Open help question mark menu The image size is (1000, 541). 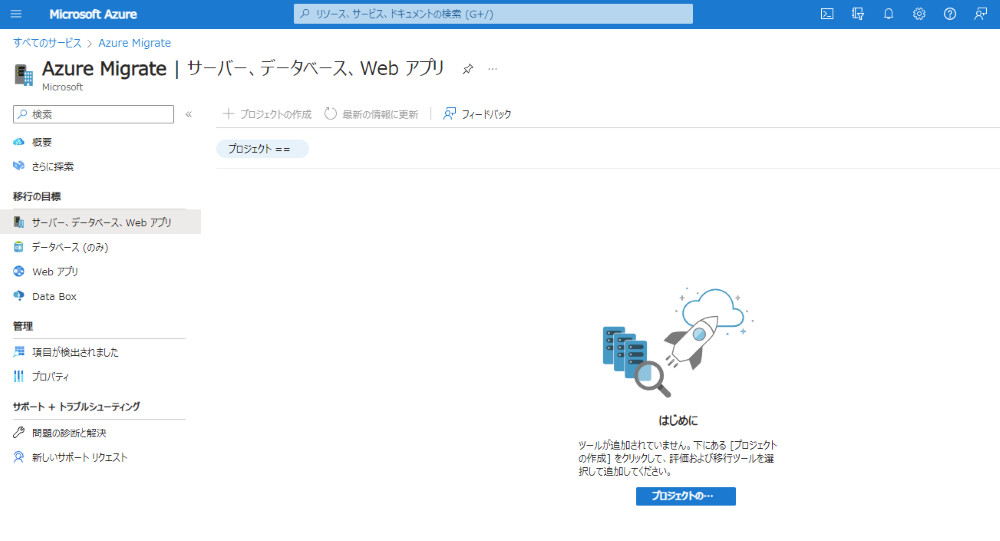(950, 14)
